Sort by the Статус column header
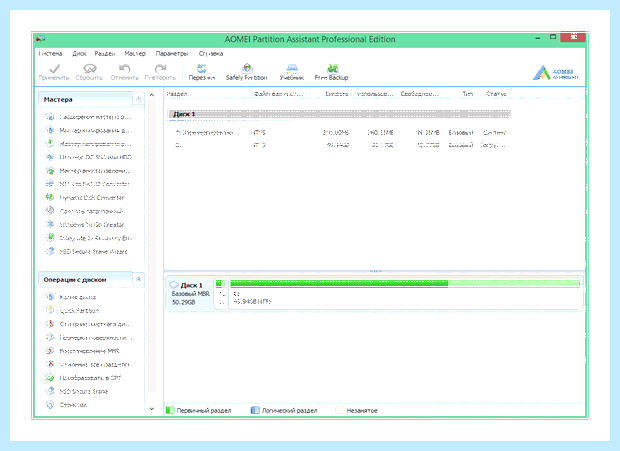620x451 pixels. pyautogui.click(x=493, y=94)
